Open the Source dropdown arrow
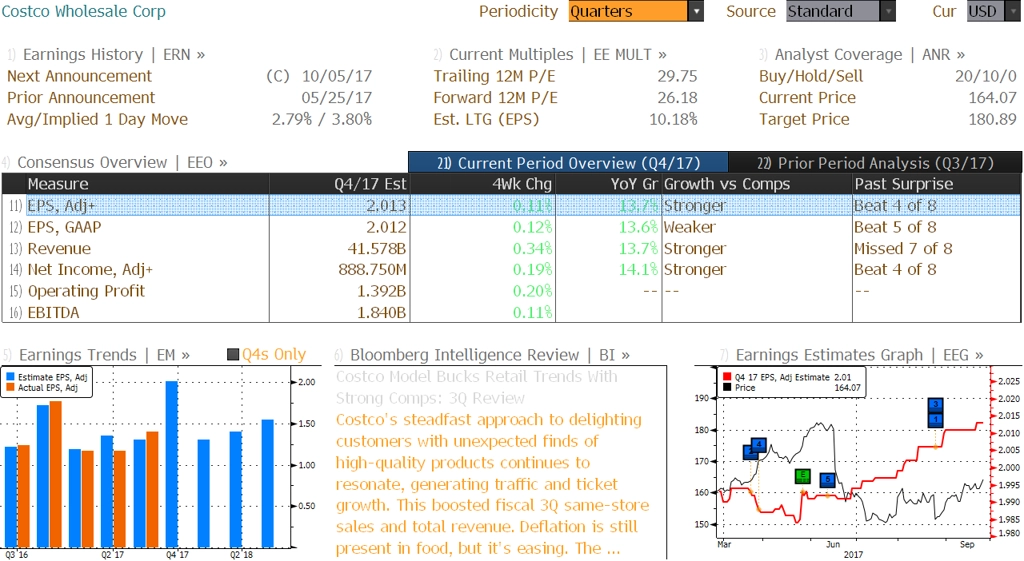 [888, 11]
